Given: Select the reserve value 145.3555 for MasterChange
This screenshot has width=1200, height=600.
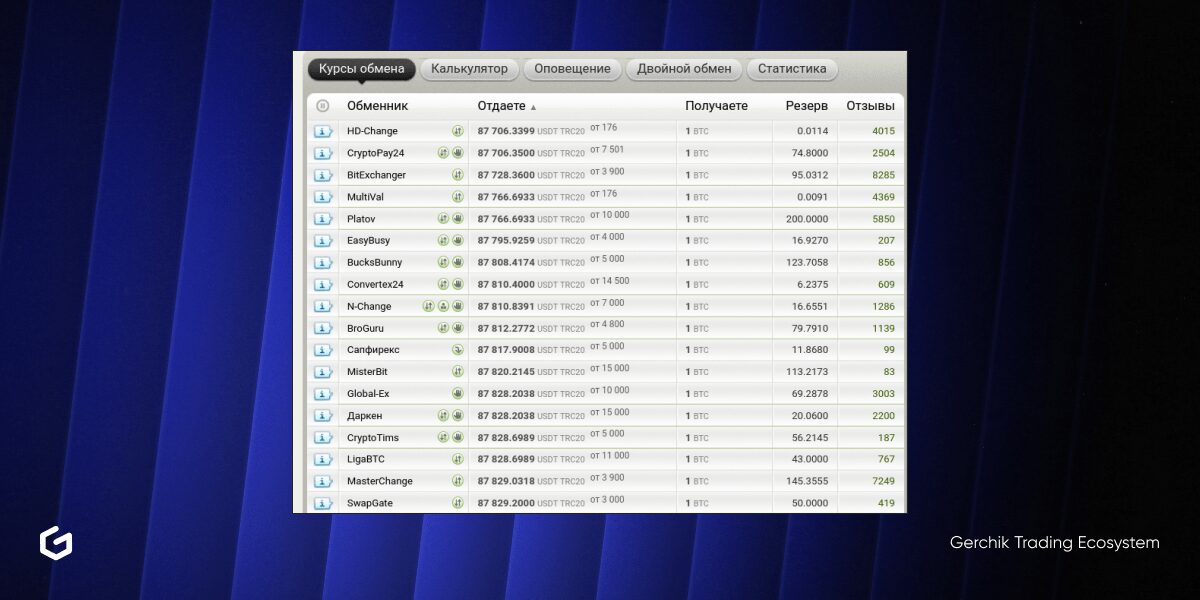Looking at the screenshot, I should [x=807, y=482].
